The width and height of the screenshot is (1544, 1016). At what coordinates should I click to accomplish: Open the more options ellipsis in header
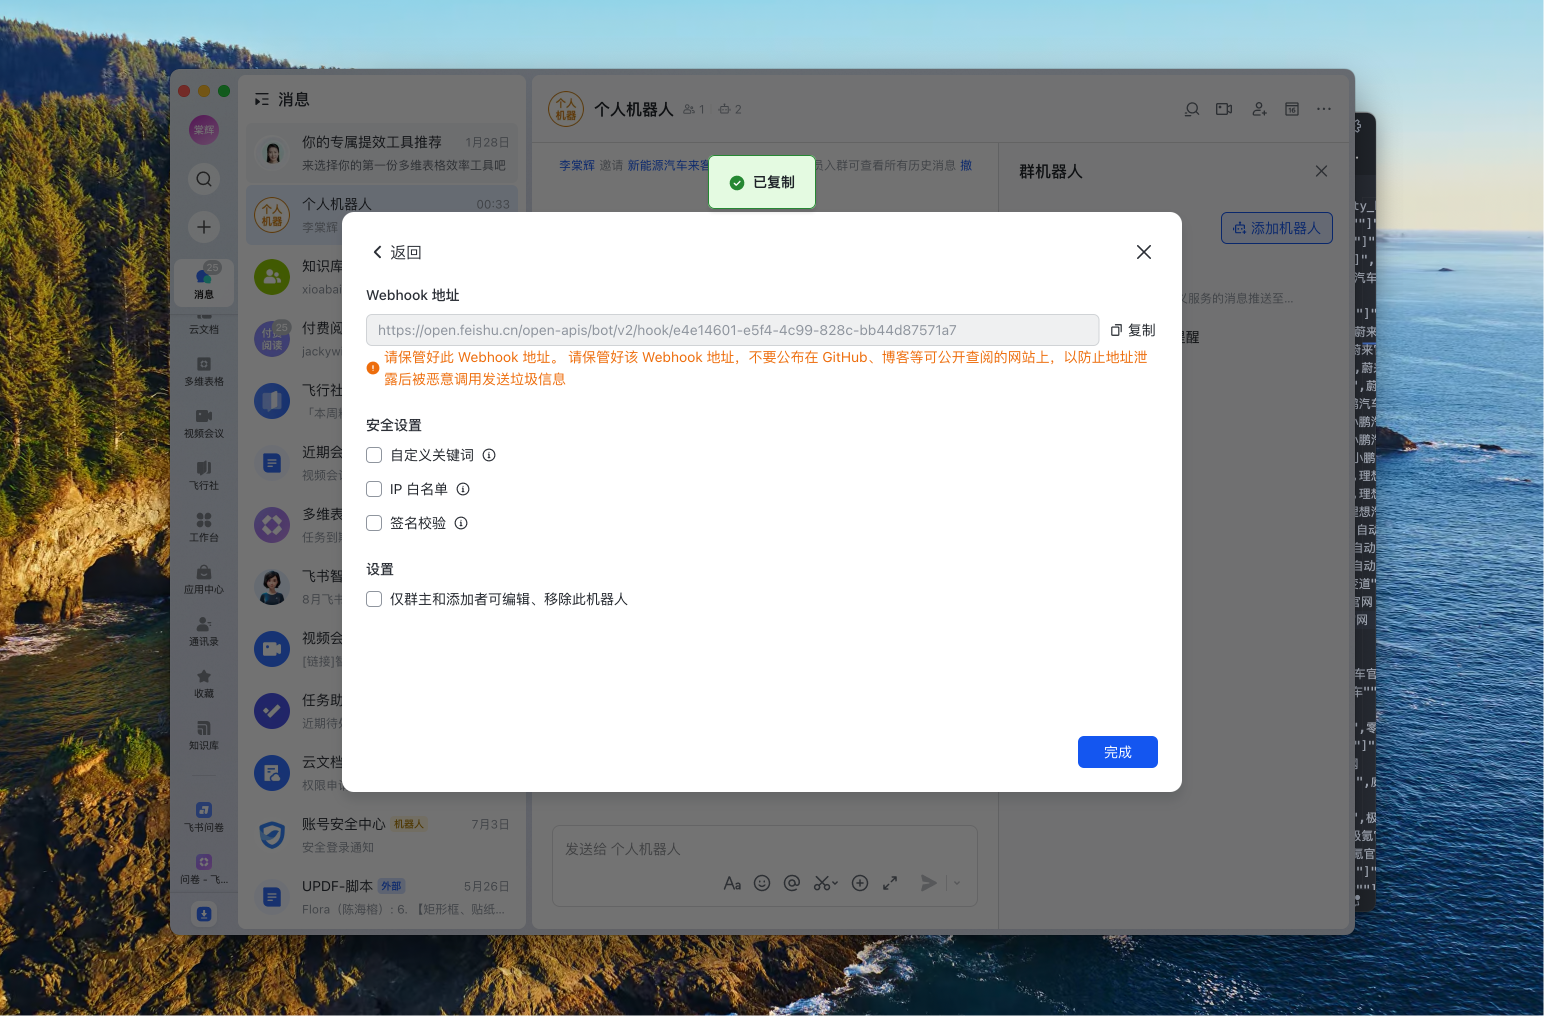pos(1324,109)
